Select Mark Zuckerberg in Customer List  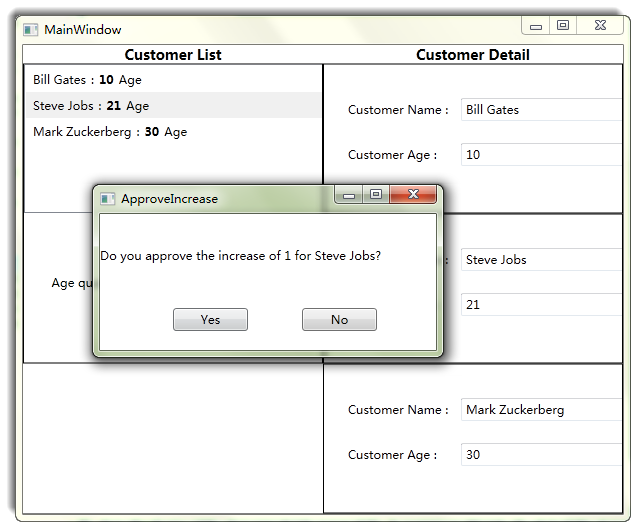(x=173, y=132)
